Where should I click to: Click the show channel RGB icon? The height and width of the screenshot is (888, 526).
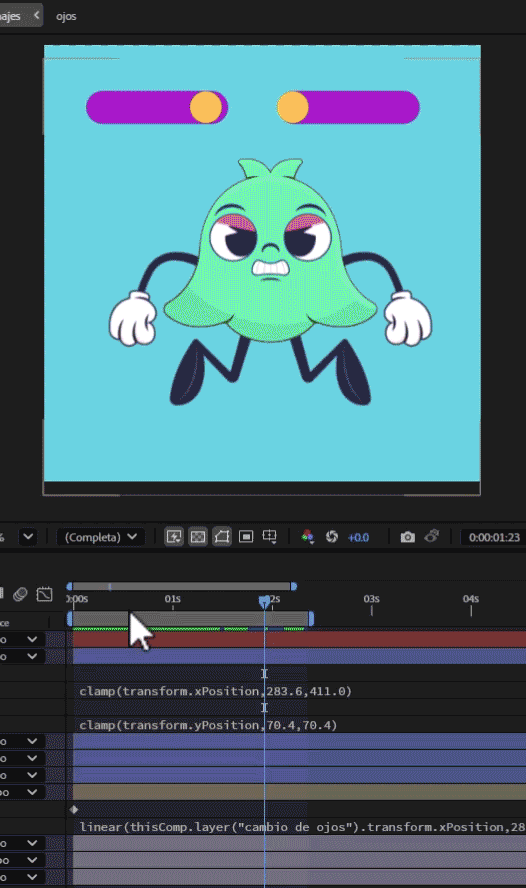307,536
